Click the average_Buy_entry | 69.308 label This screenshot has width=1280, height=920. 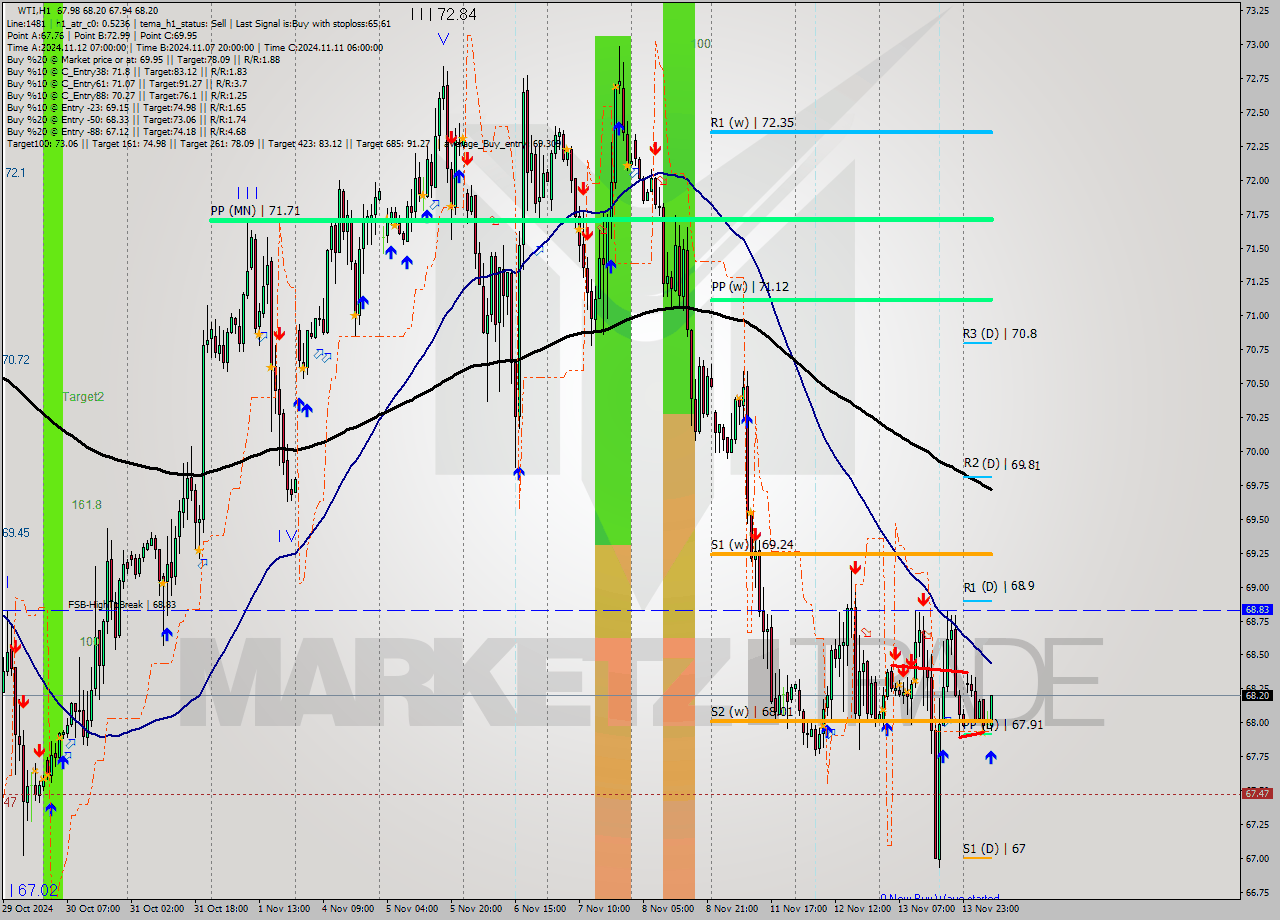(505, 143)
